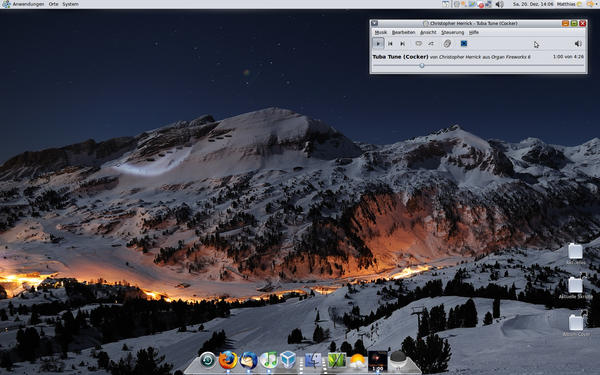
Task: Open the weather sun-cloud dock icon
Action: [357, 361]
